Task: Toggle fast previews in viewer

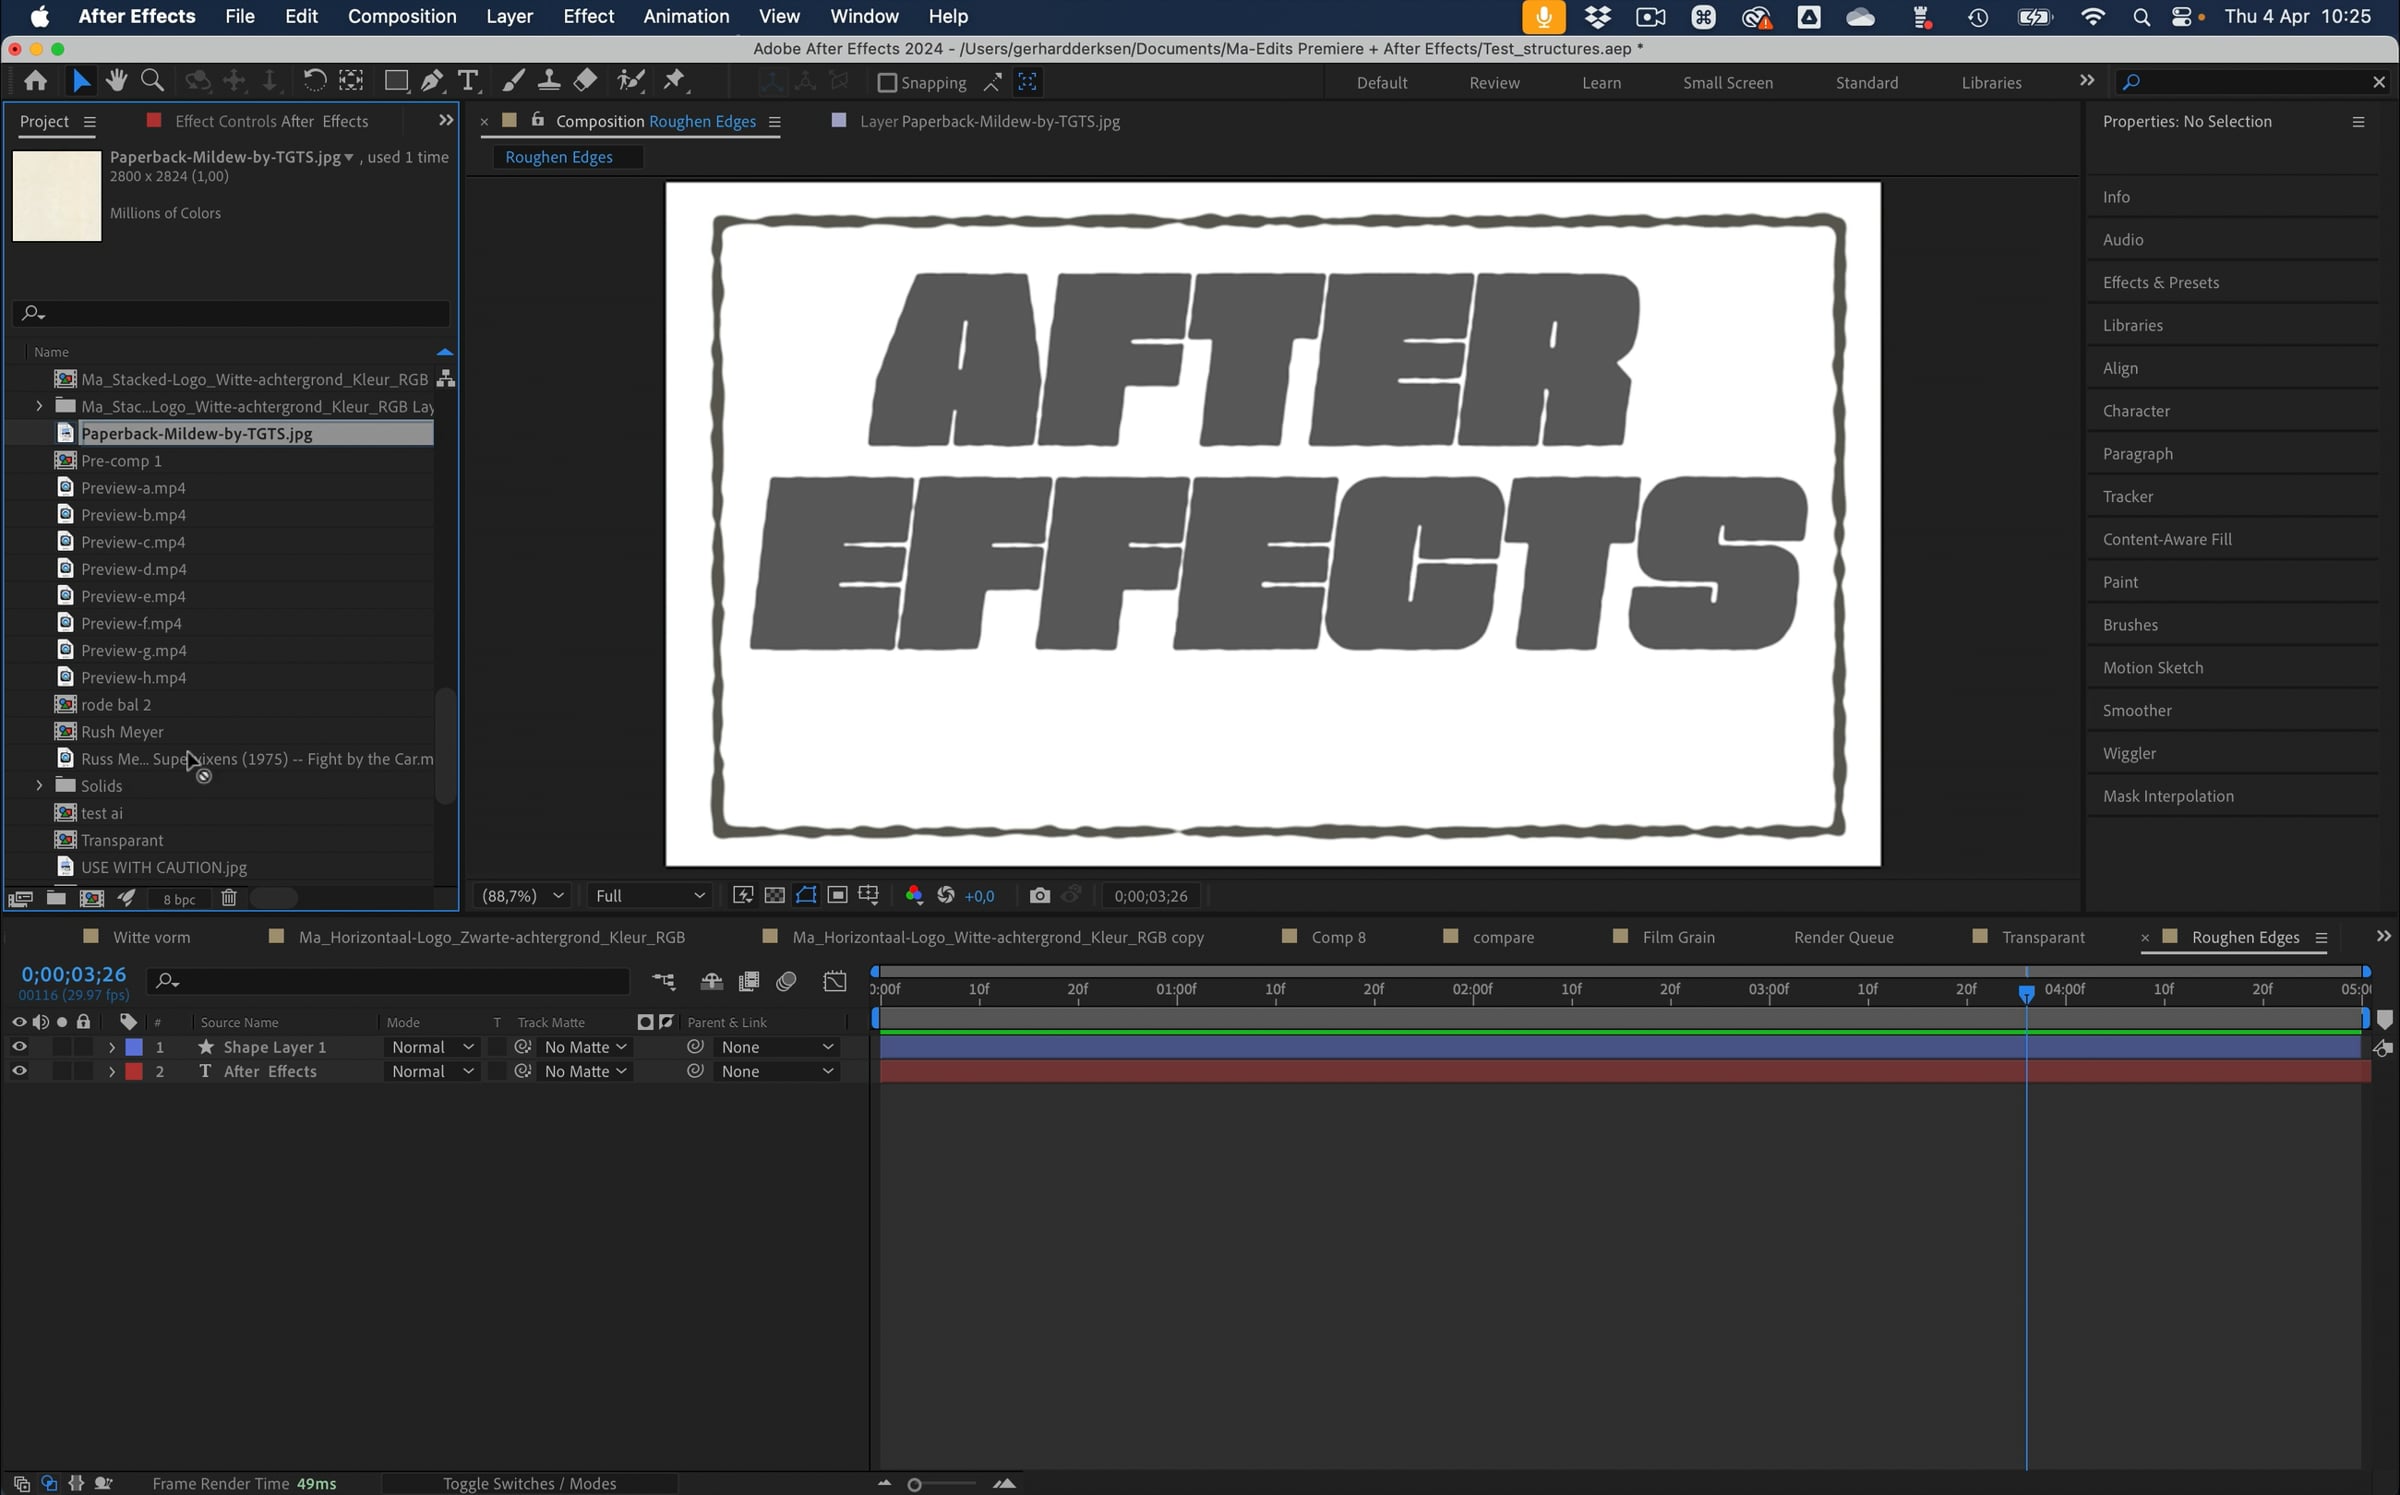Action: 743,896
